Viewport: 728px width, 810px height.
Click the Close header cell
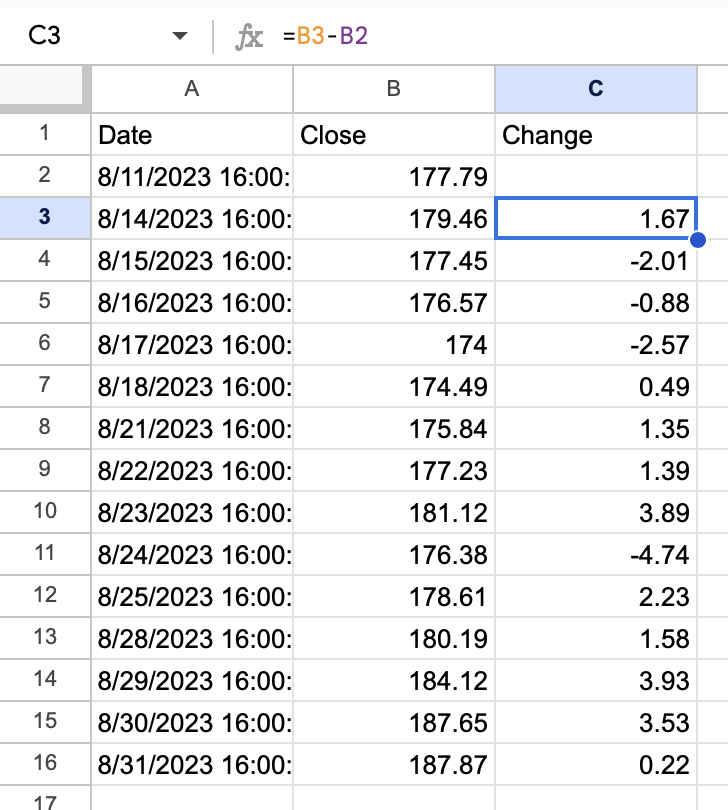coord(394,134)
